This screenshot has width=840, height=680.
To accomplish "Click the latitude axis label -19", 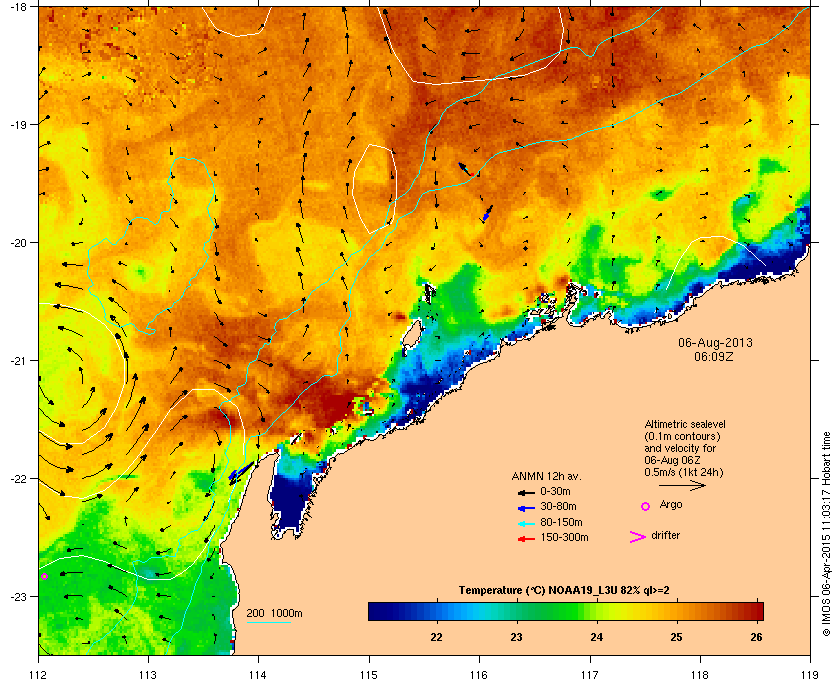I will (x=17, y=124).
